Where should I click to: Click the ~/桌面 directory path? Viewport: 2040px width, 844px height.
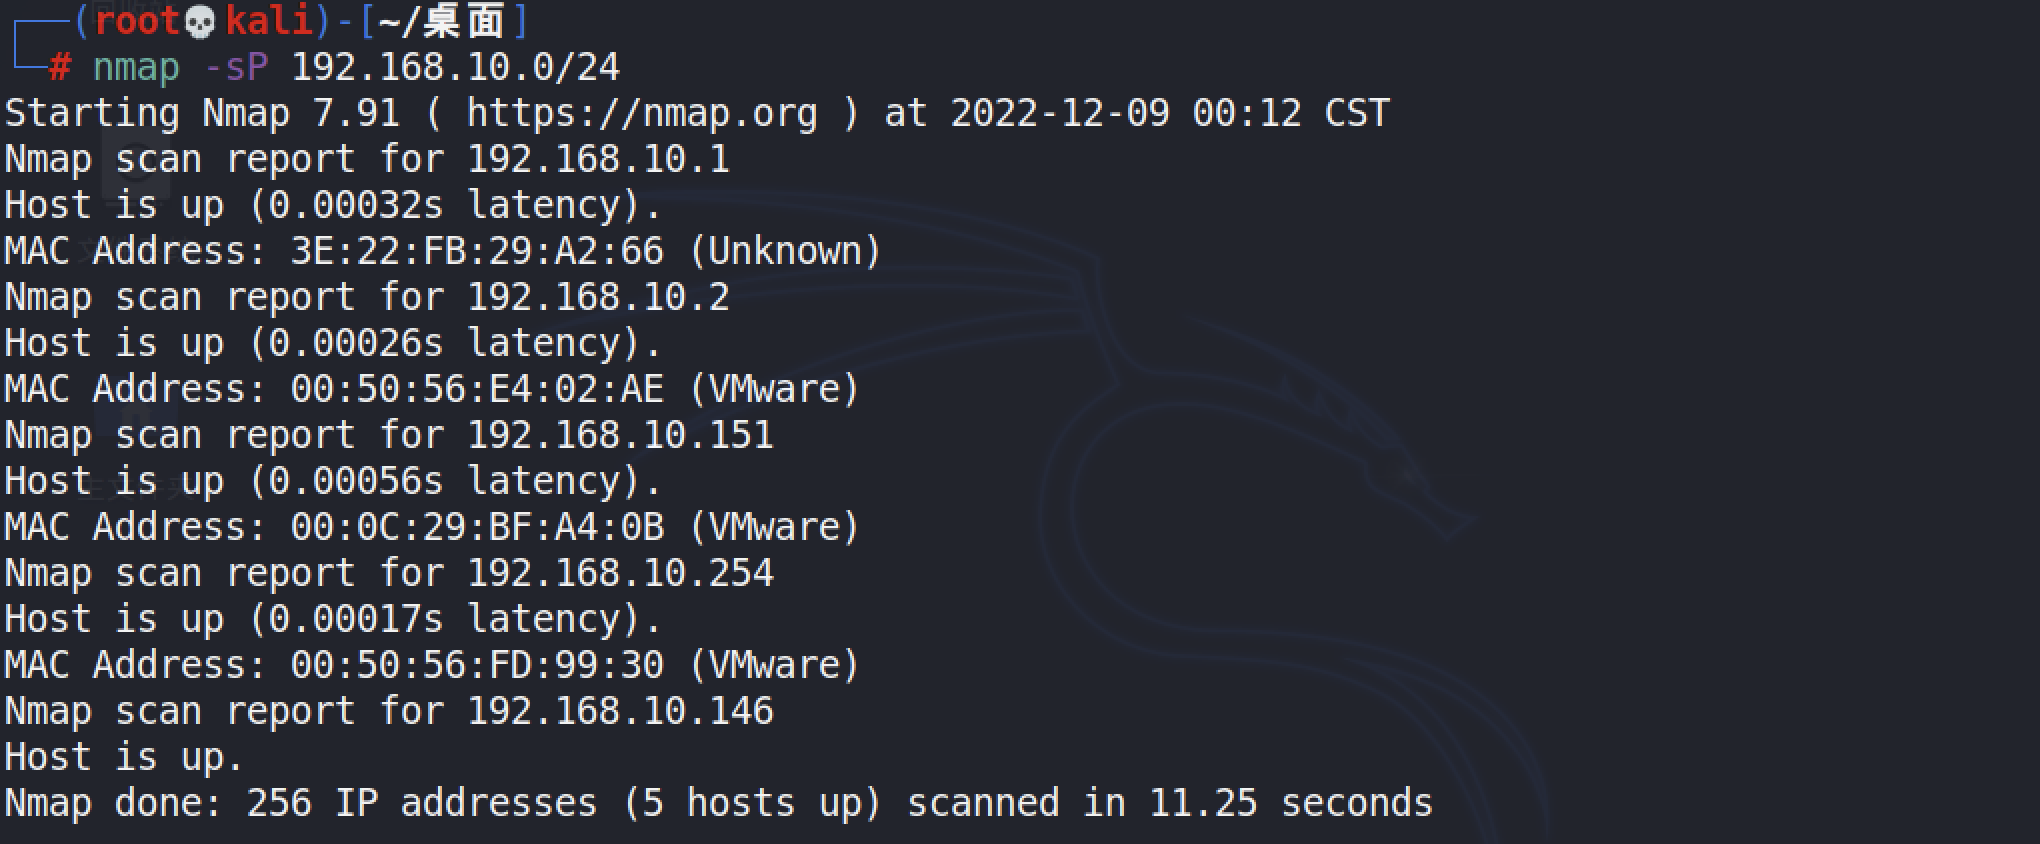[x=441, y=21]
